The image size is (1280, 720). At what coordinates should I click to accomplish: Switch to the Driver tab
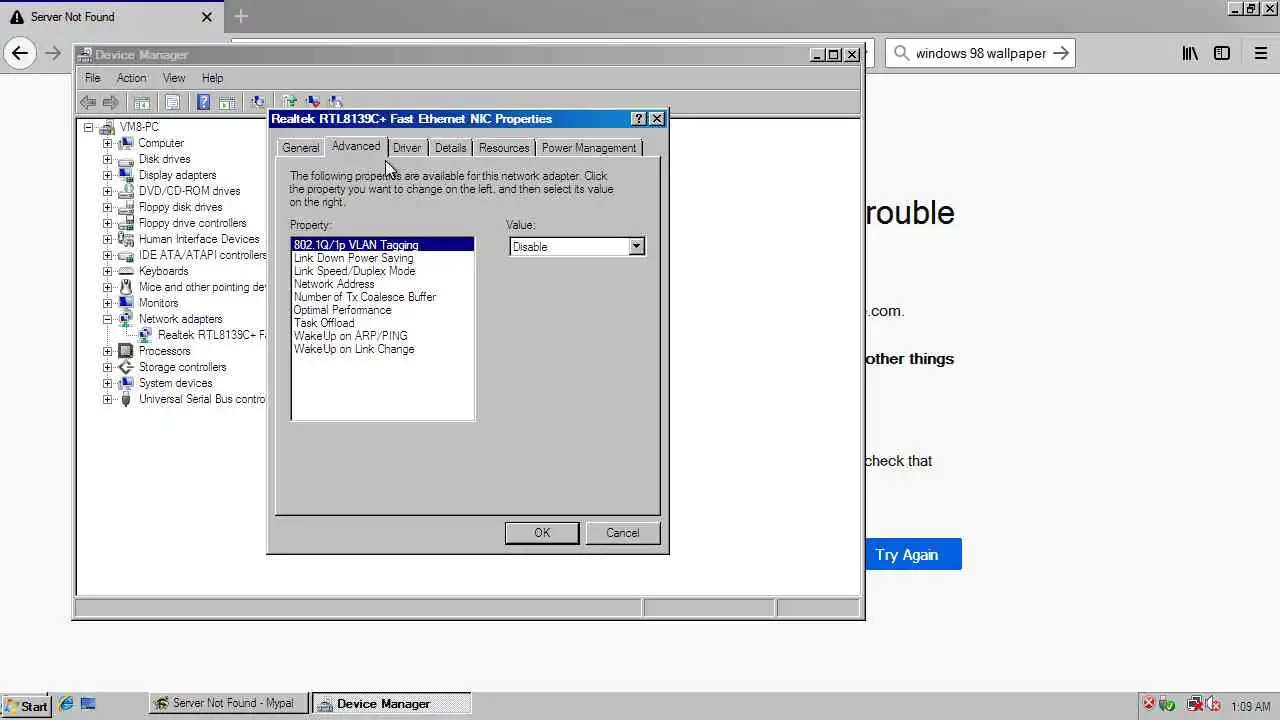pyautogui.click(x=407, y=148)
